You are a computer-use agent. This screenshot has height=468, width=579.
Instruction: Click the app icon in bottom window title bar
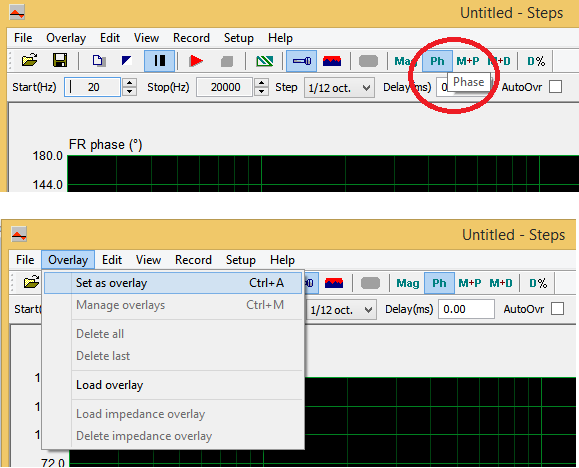pos(19,234)
